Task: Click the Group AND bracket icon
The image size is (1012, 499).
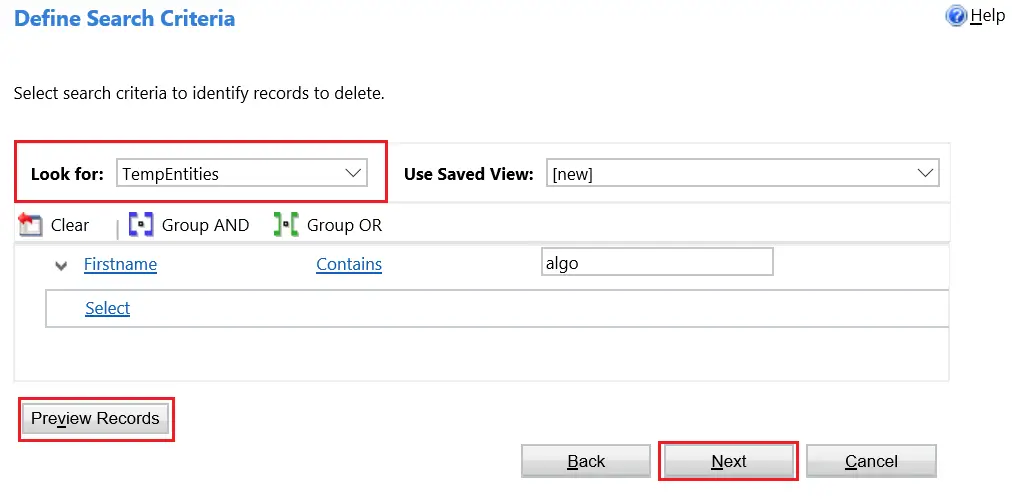Action: (x=141, y=225)
